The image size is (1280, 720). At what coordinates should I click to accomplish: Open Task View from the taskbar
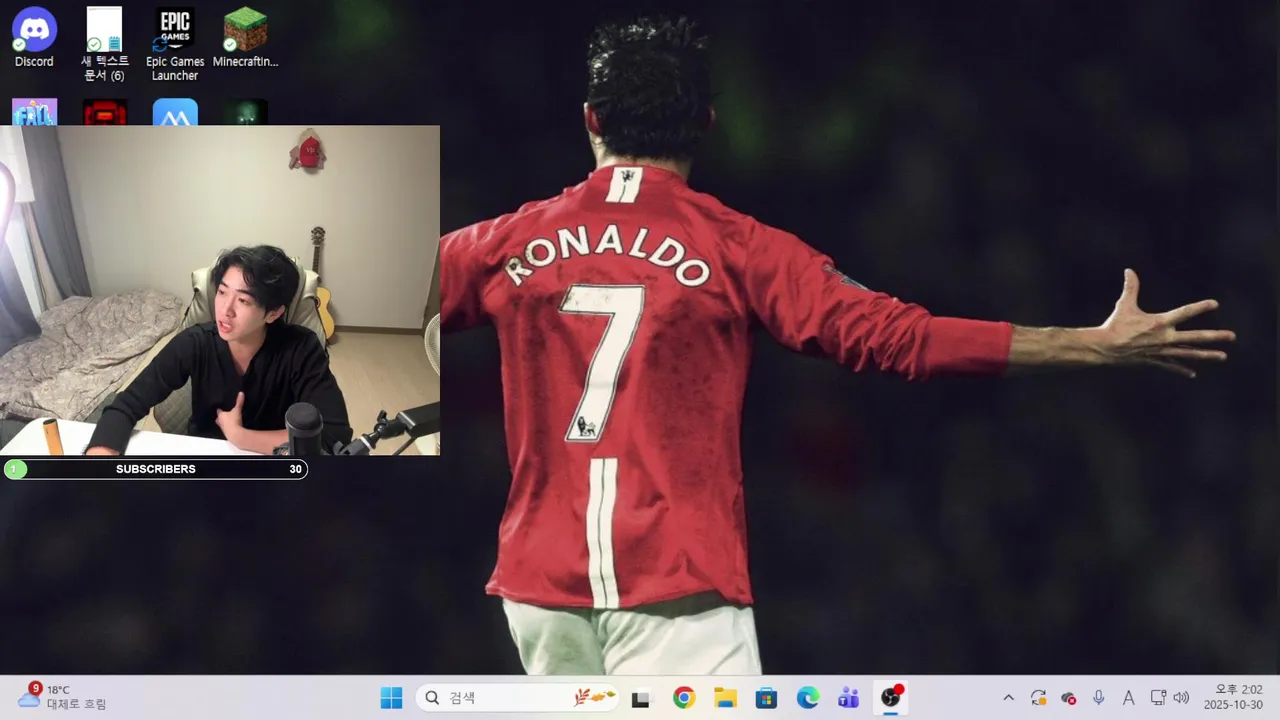[641, 698]
